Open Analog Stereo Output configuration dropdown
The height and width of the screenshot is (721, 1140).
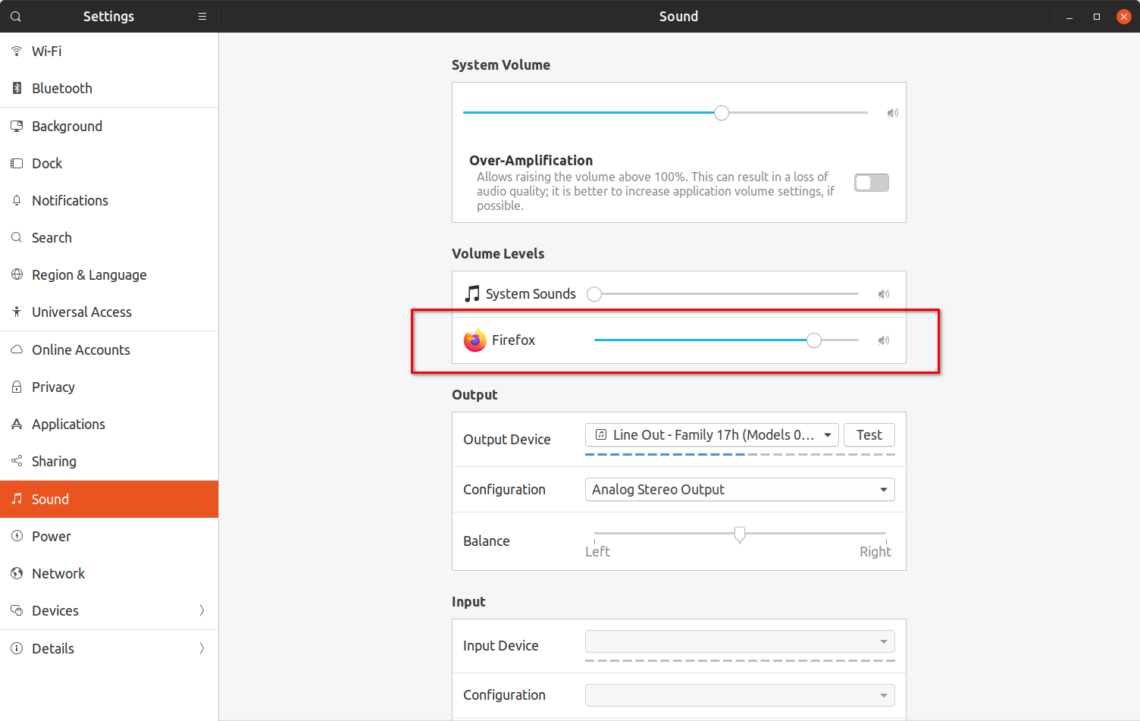click(739, 489)
